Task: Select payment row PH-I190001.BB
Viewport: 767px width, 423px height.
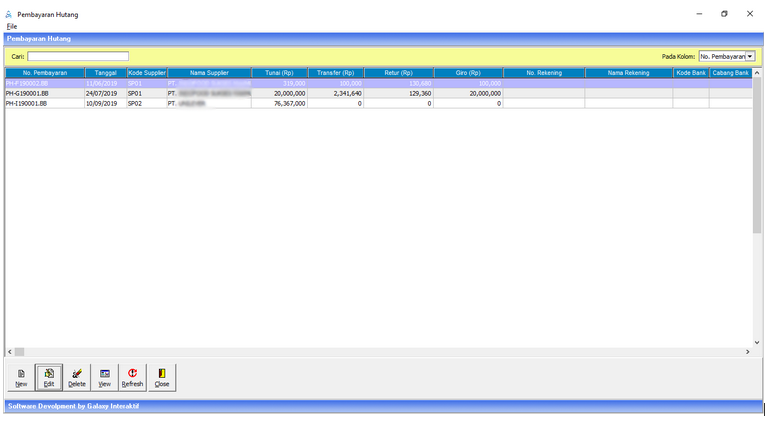Action: click(44, 103)
